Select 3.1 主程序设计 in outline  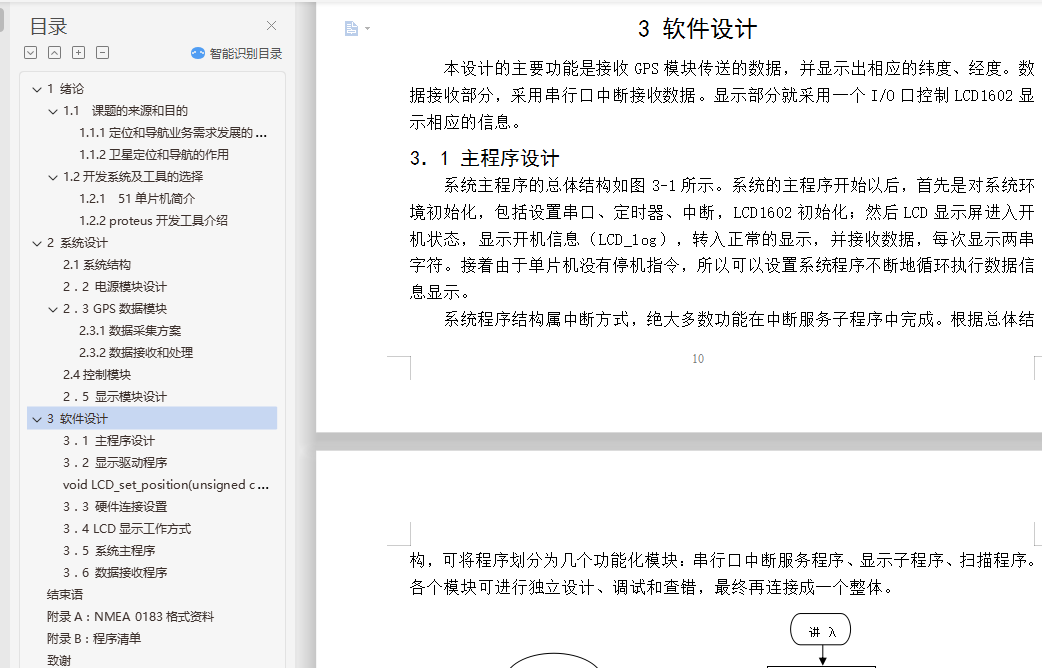click(x=109, y=441)
